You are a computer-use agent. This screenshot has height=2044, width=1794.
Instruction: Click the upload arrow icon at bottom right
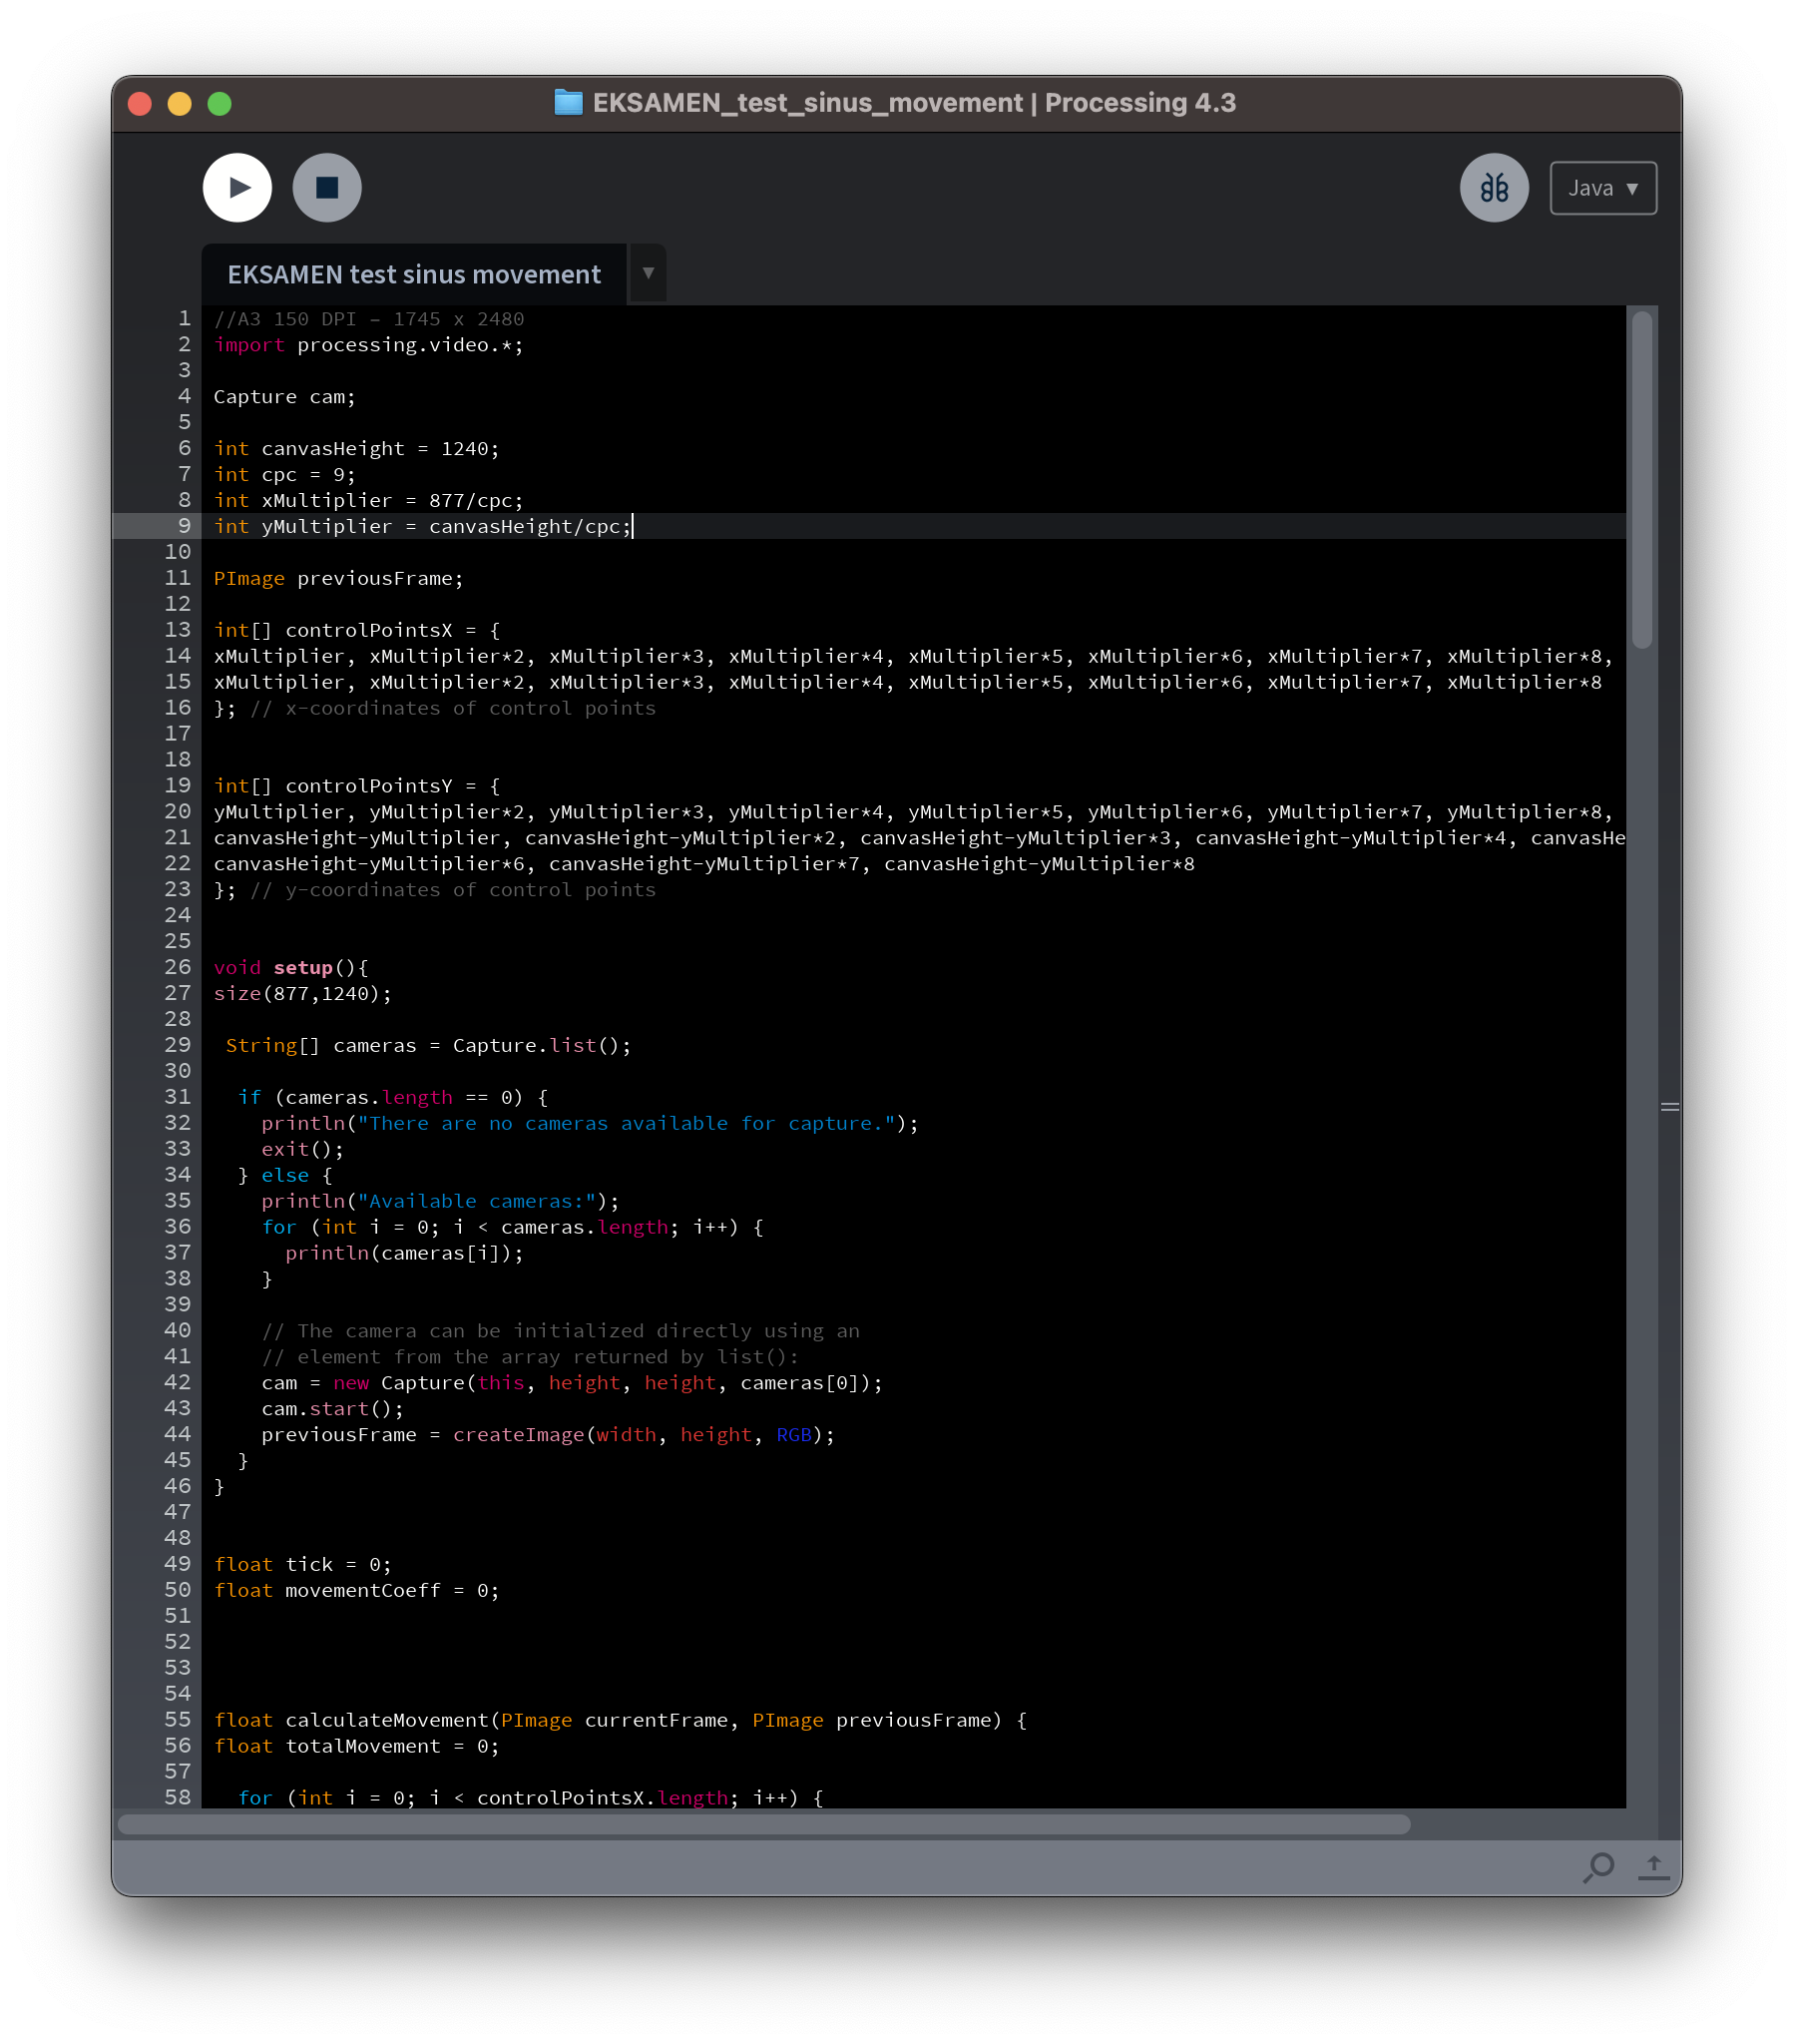coord(1653,1867)
